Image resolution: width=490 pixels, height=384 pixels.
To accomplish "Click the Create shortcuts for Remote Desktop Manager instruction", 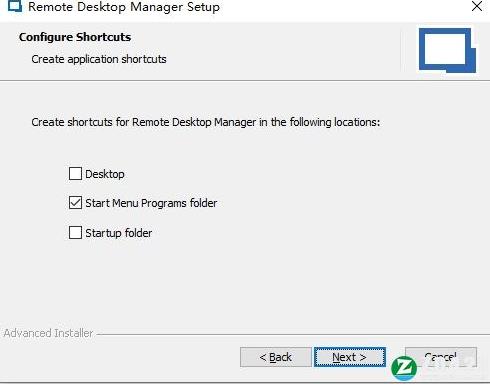I will (206, 122).
